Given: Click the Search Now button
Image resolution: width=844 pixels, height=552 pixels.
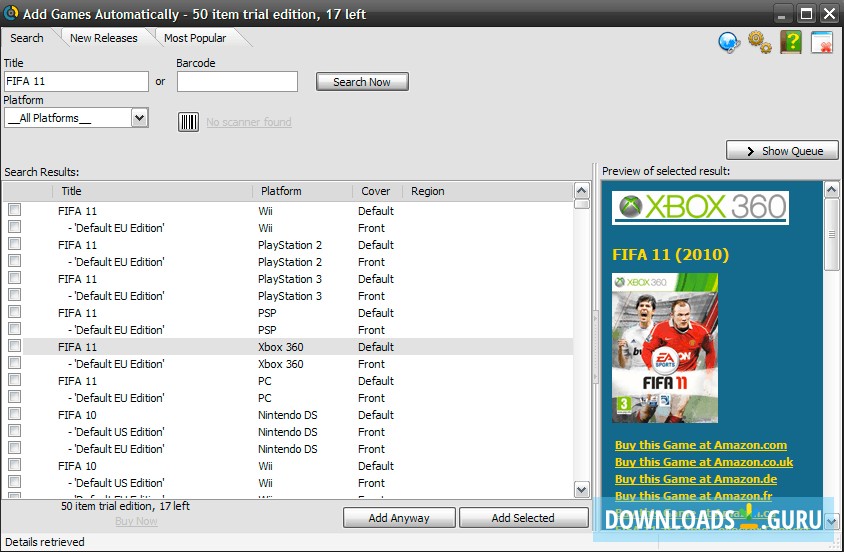Looking at the screenshot, I should click(362, 82).
